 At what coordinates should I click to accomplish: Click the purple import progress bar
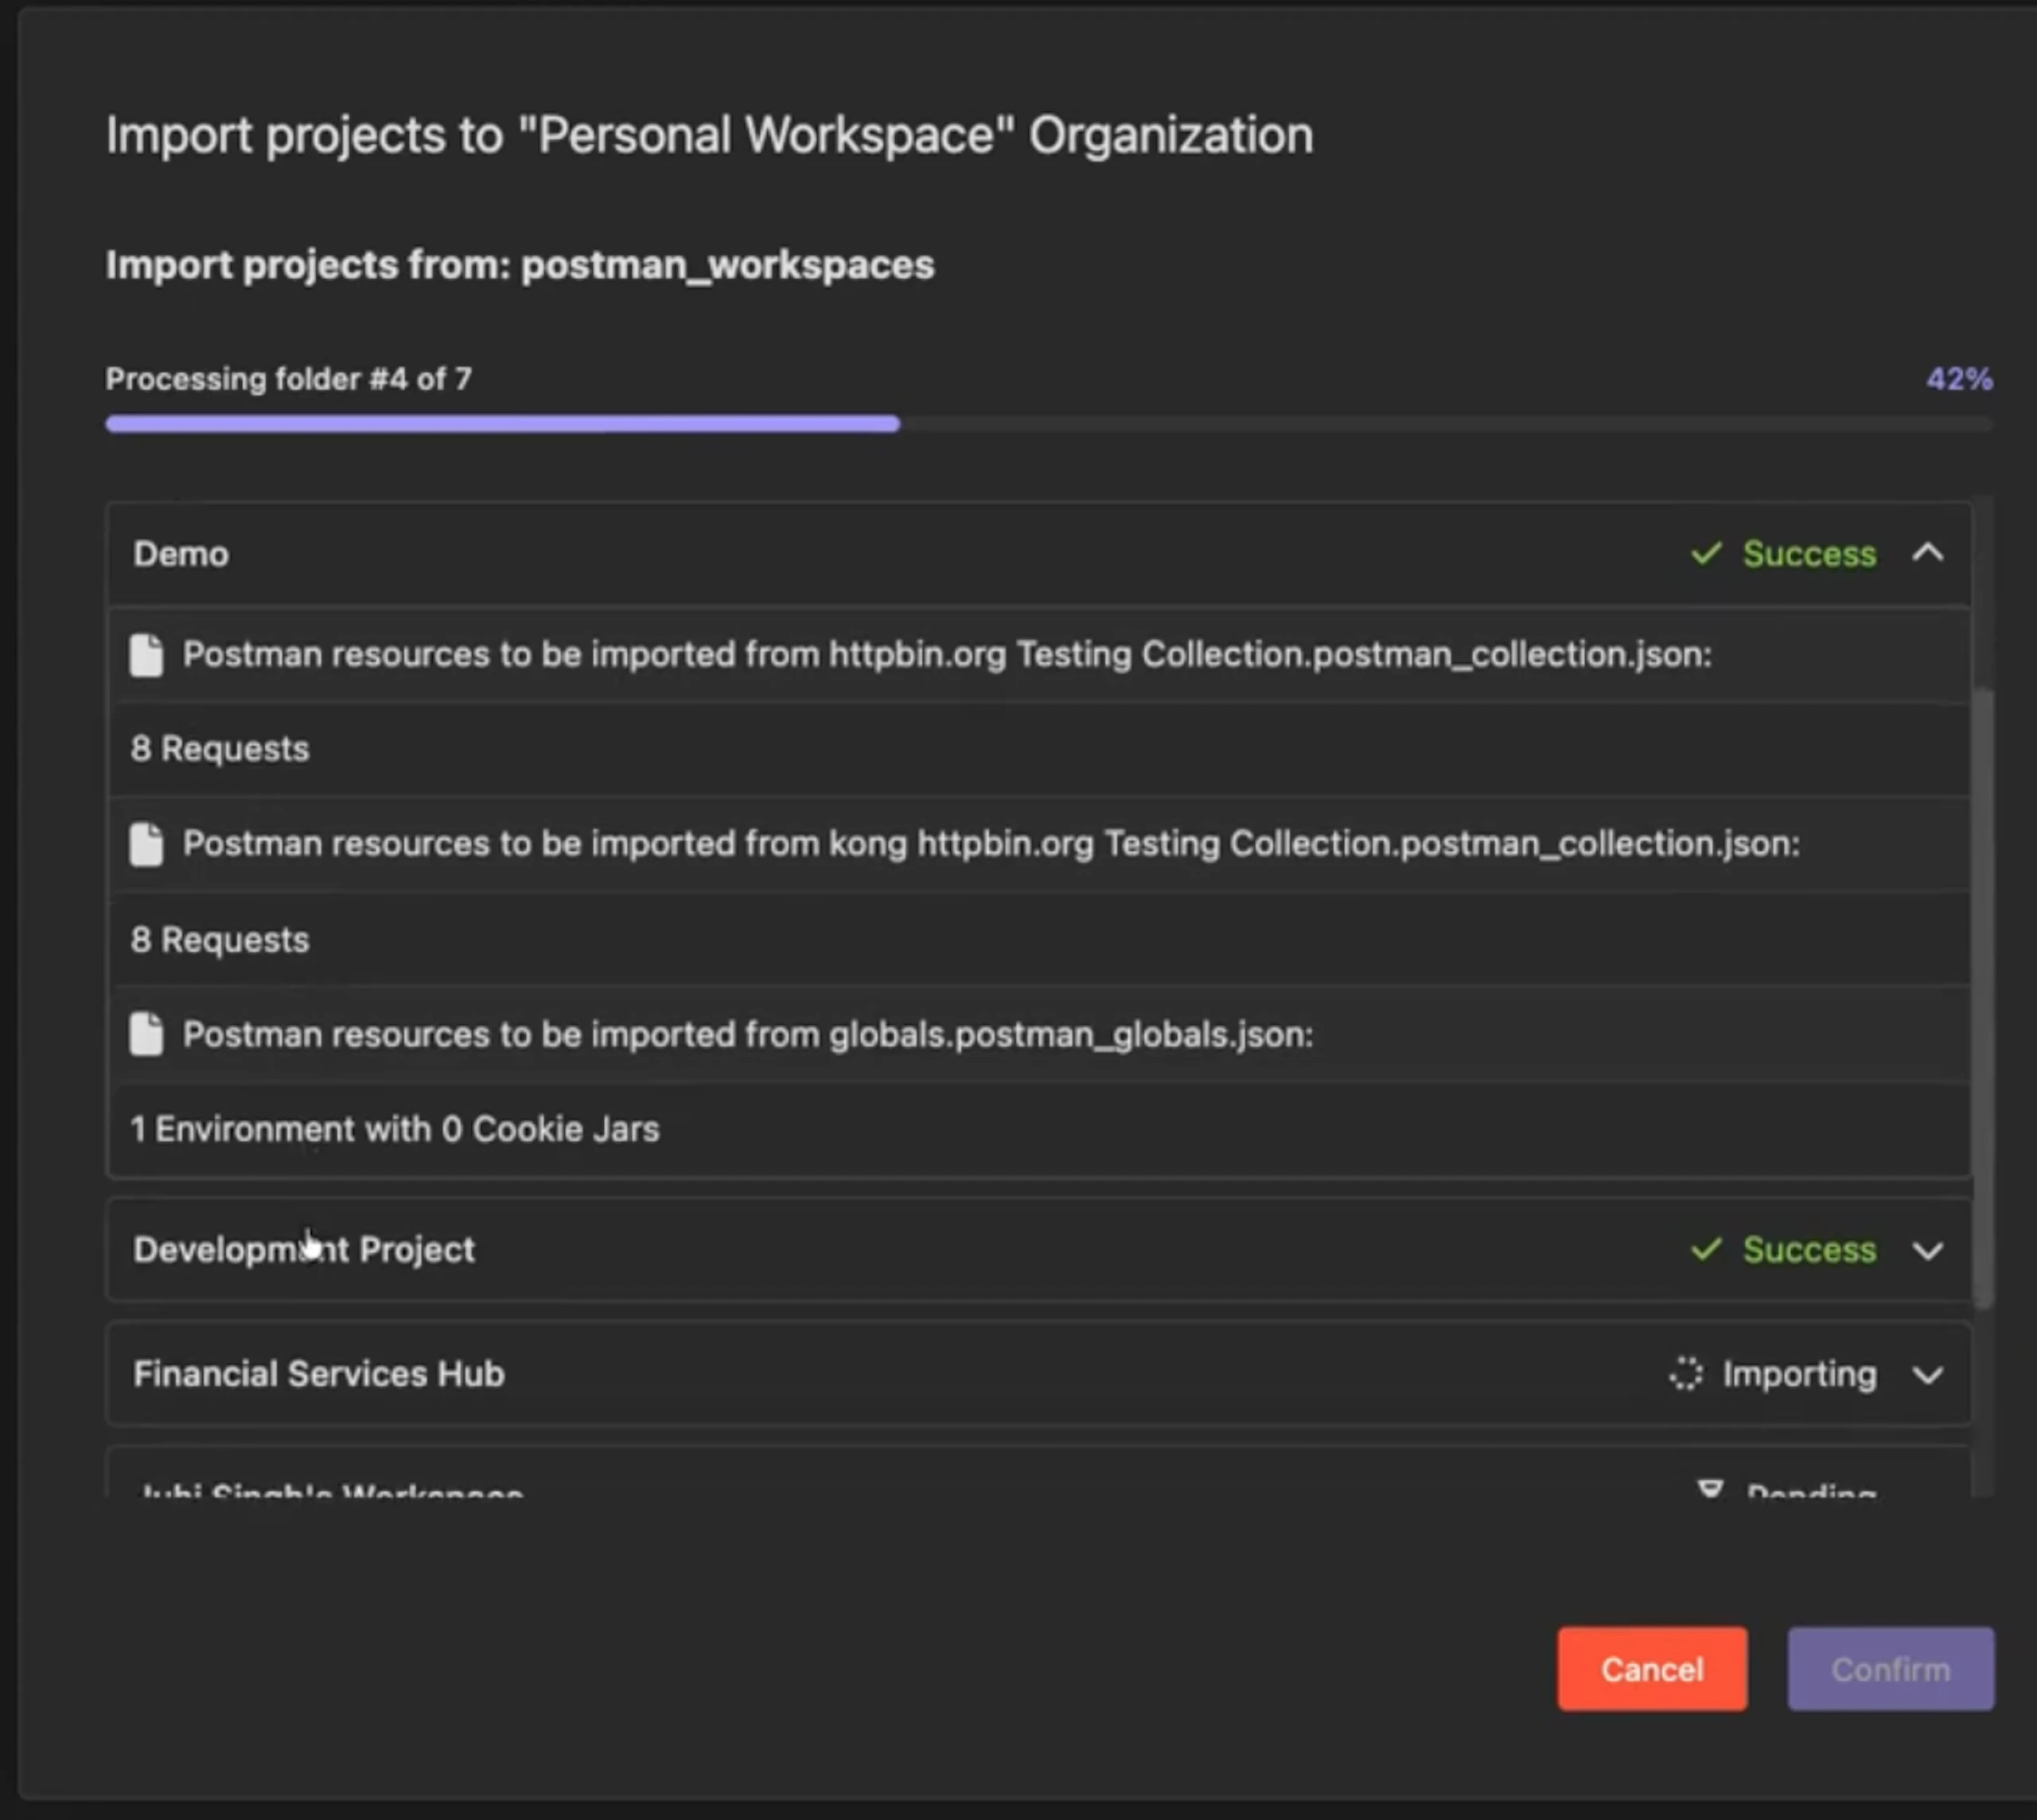(x=502, y=424)
